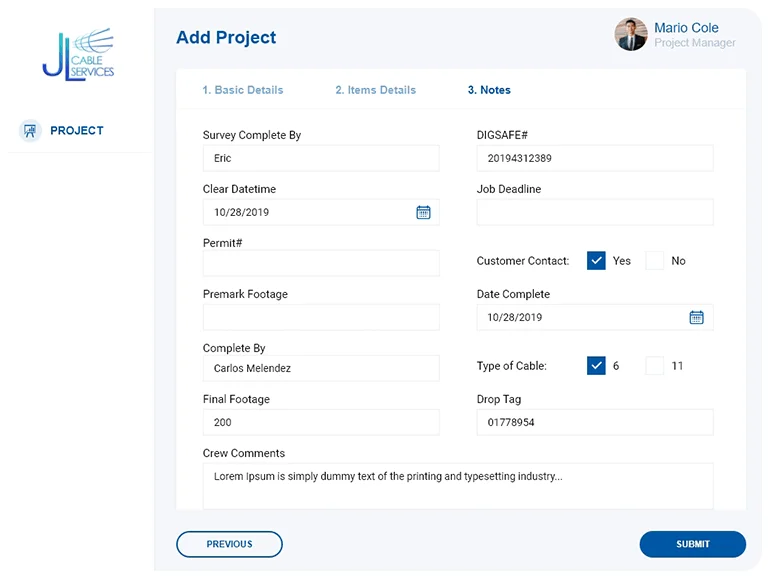Click the JL Cable Services logo
Screen dimensions: 770x579
(78, 54)
